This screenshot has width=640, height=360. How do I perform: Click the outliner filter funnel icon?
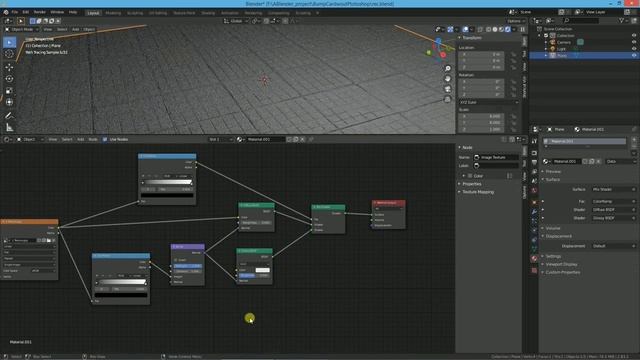click(x=622, y=20)
